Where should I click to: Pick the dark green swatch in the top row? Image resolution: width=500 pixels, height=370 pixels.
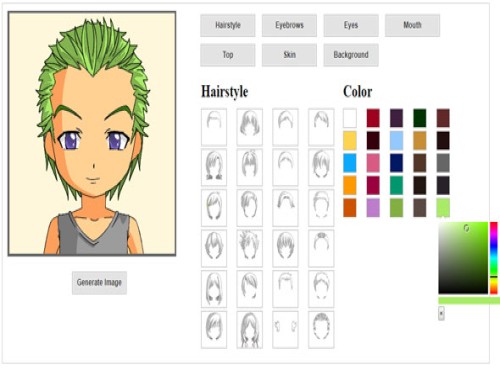pyautogui.click(x=420, y=118)
